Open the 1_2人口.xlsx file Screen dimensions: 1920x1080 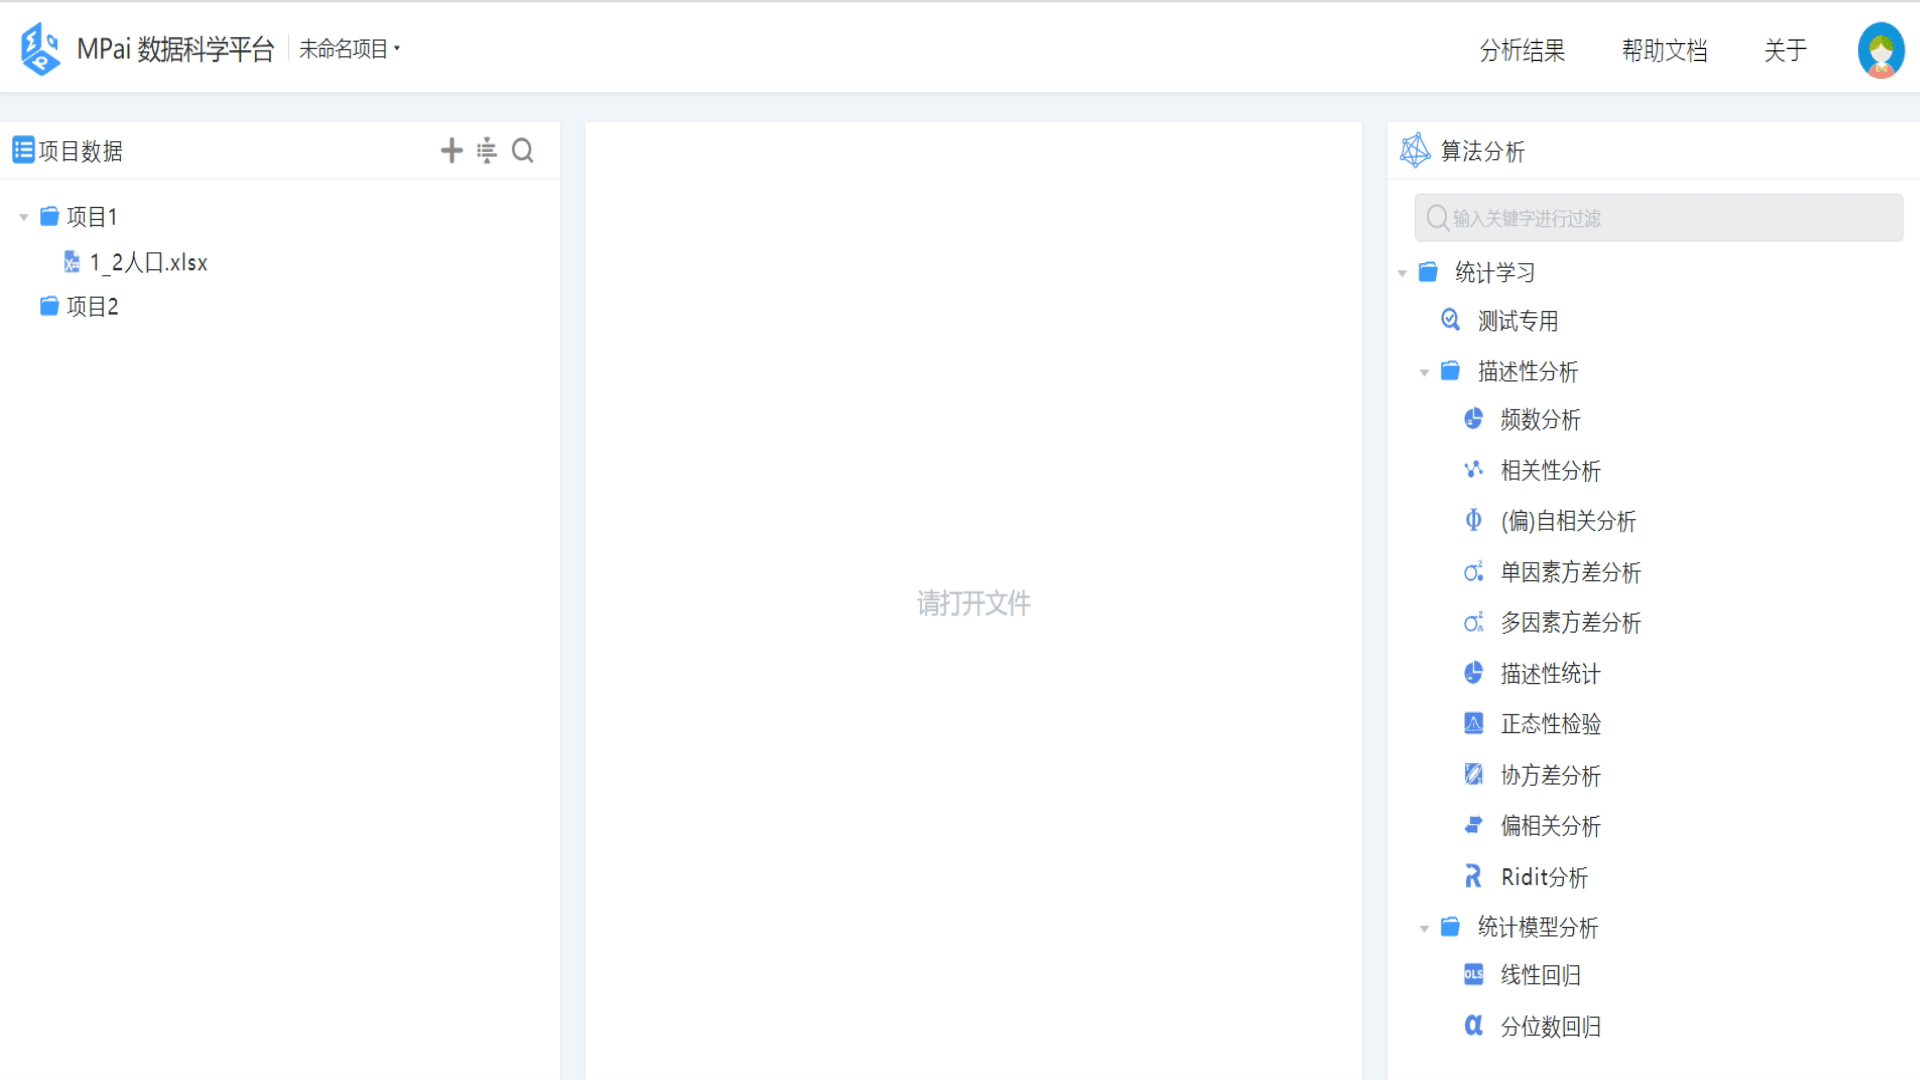148,262
